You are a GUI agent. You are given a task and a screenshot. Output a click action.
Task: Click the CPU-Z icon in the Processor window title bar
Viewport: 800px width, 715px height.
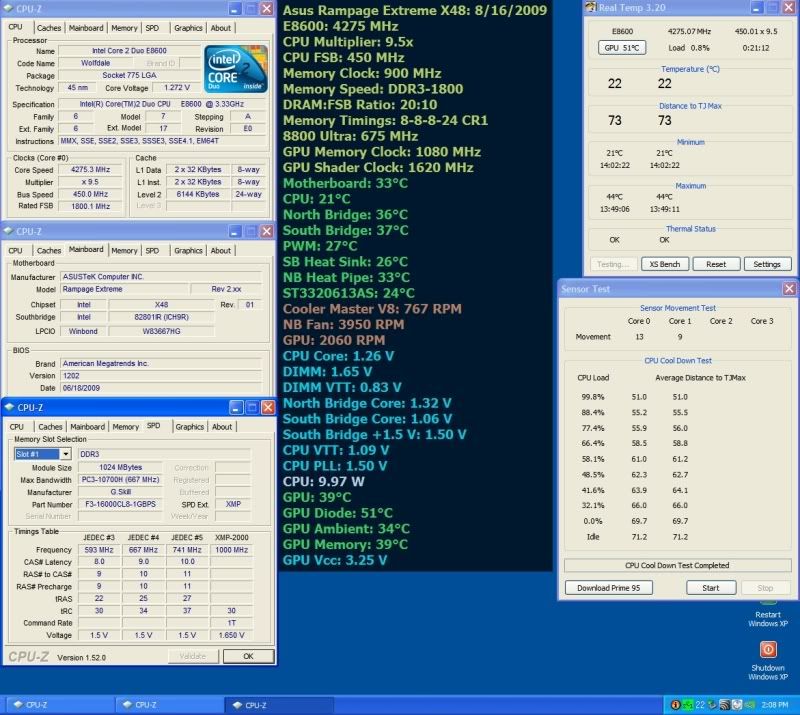pyautogui.click(x=8, y=9)
